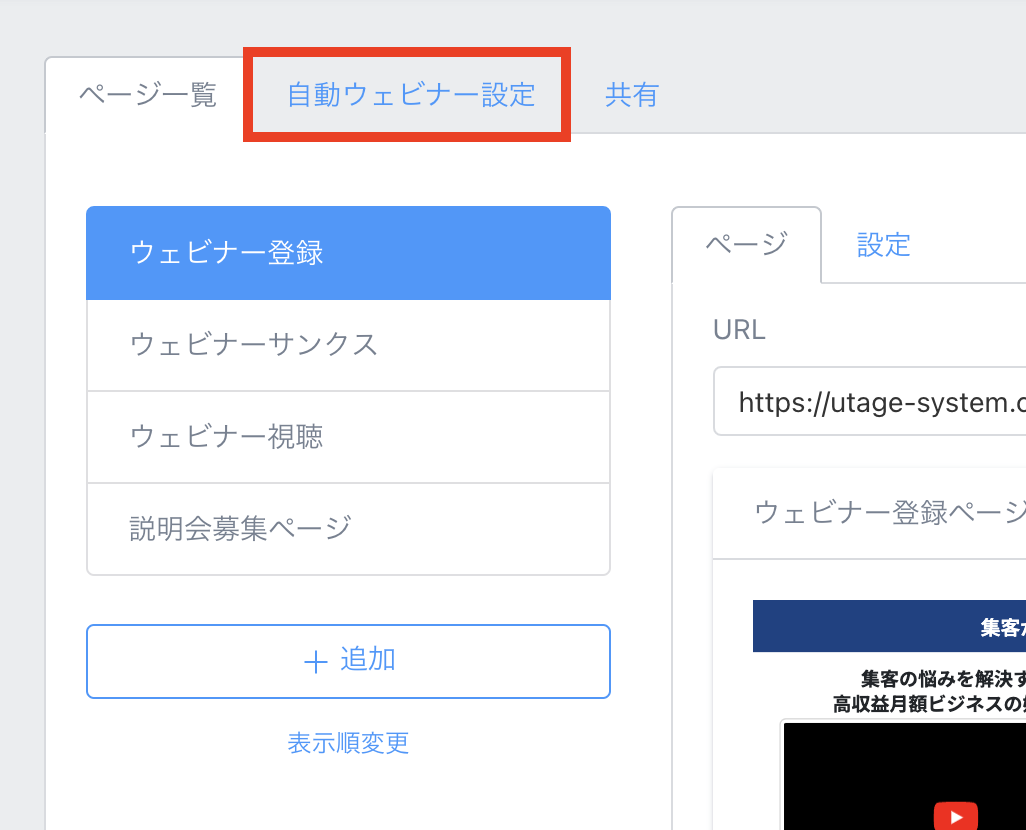Select the ウェビナー登録 page item

pyautogui.click(x=348, y=253)
